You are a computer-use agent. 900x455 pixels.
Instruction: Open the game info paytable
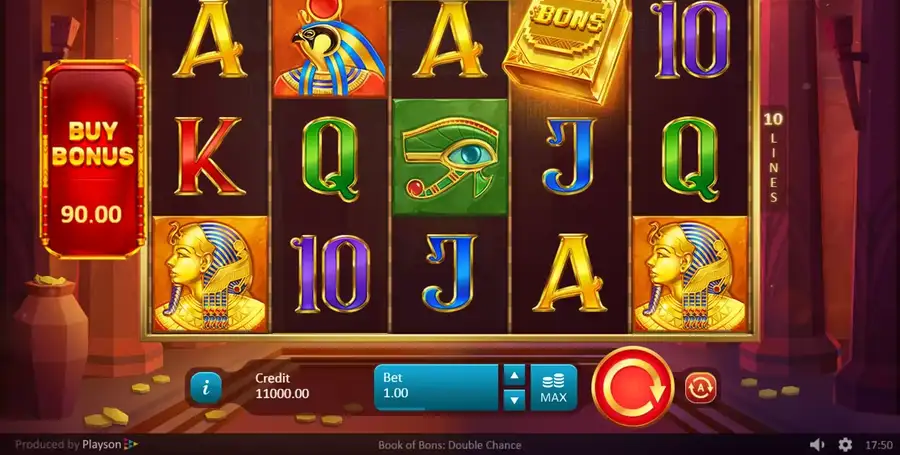[x=205, y=388]
